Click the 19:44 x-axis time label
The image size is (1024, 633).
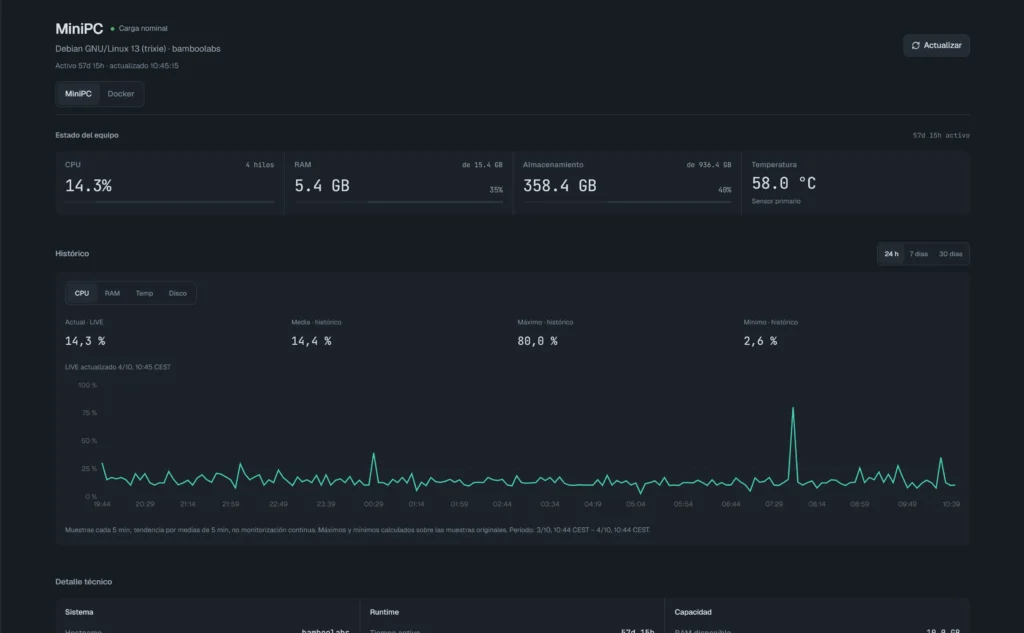click(102, 504)
